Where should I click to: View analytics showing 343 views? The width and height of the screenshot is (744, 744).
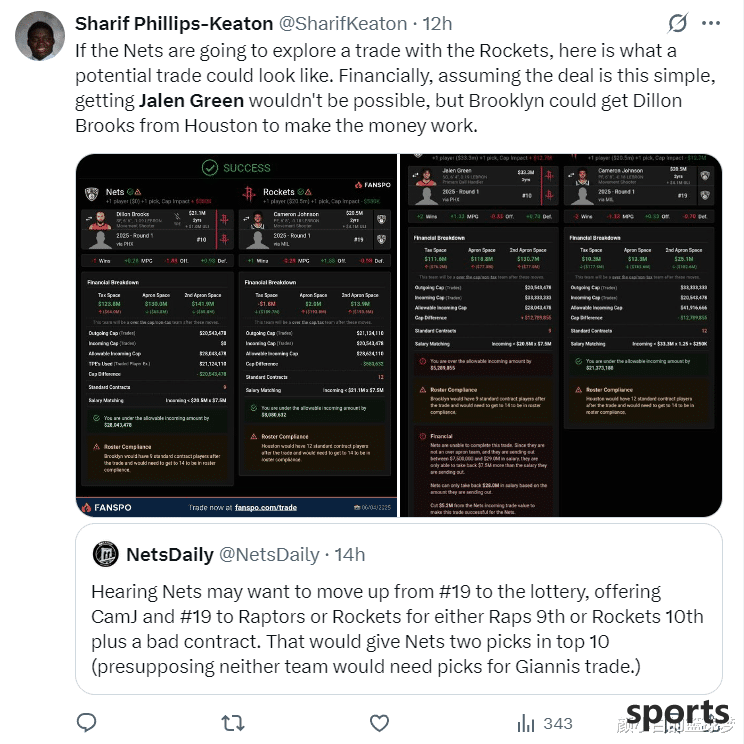(545, 723)
